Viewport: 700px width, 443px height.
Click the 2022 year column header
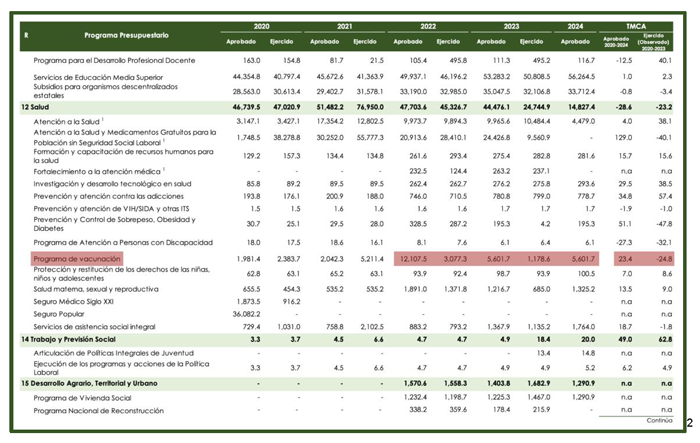[429, 26]
